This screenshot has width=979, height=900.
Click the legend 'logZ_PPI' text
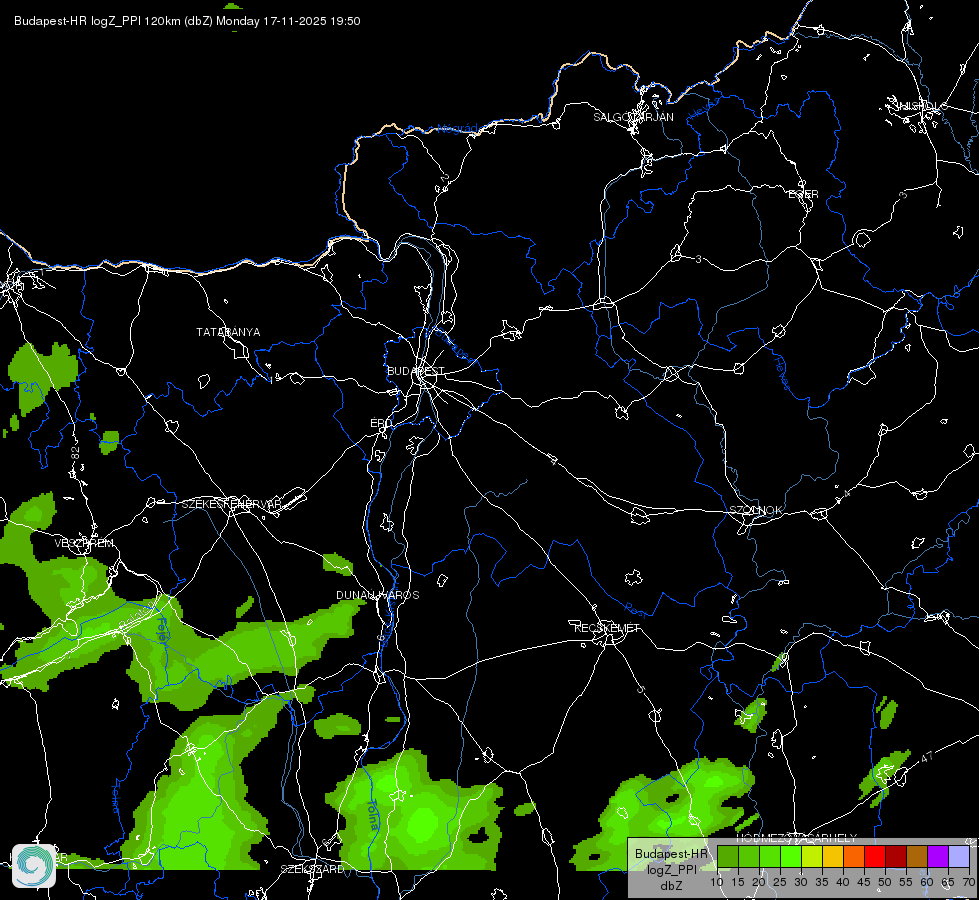[671, 869]
